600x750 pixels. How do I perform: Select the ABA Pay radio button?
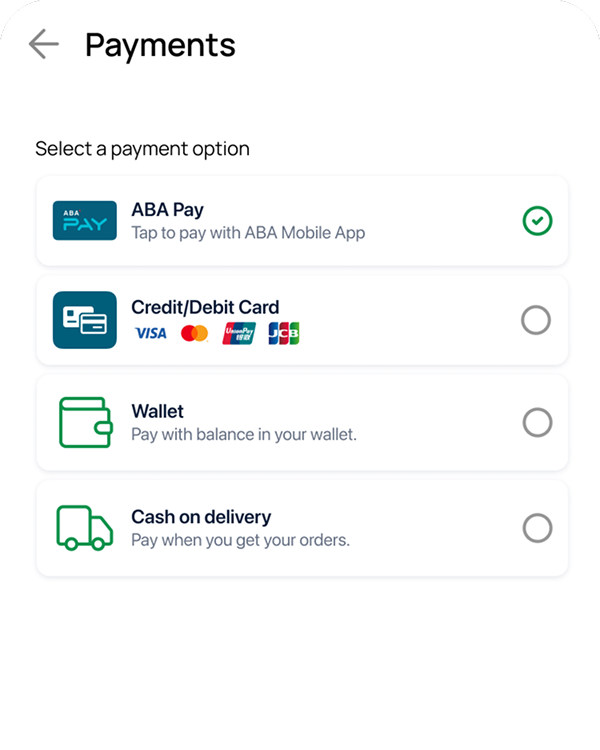tap(537, 220)
